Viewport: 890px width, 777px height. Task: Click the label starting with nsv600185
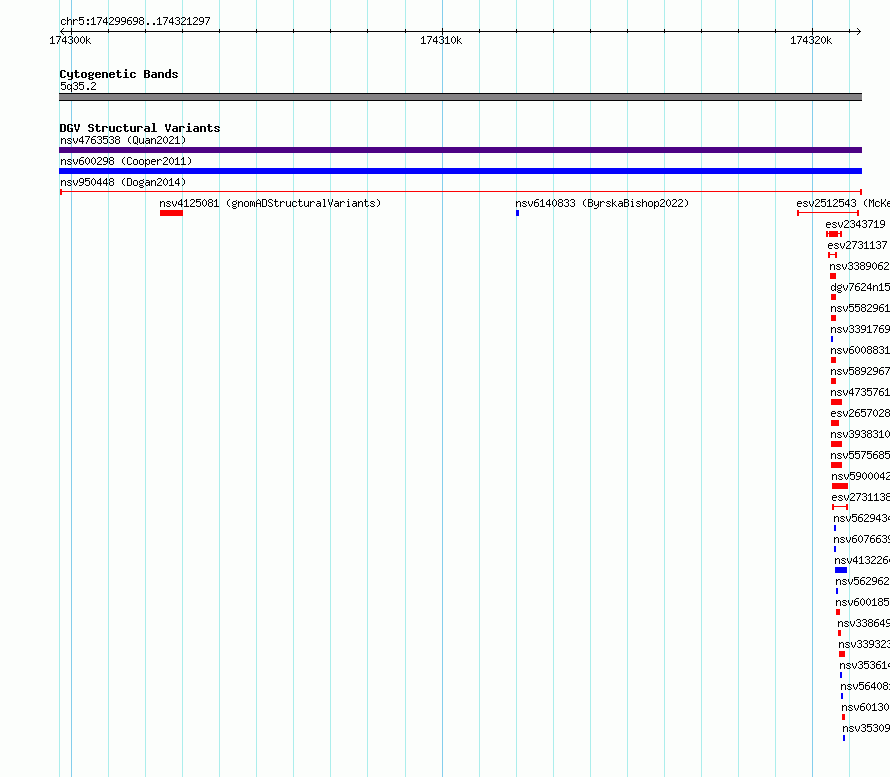pyautogui.click(x=863, y=602)
